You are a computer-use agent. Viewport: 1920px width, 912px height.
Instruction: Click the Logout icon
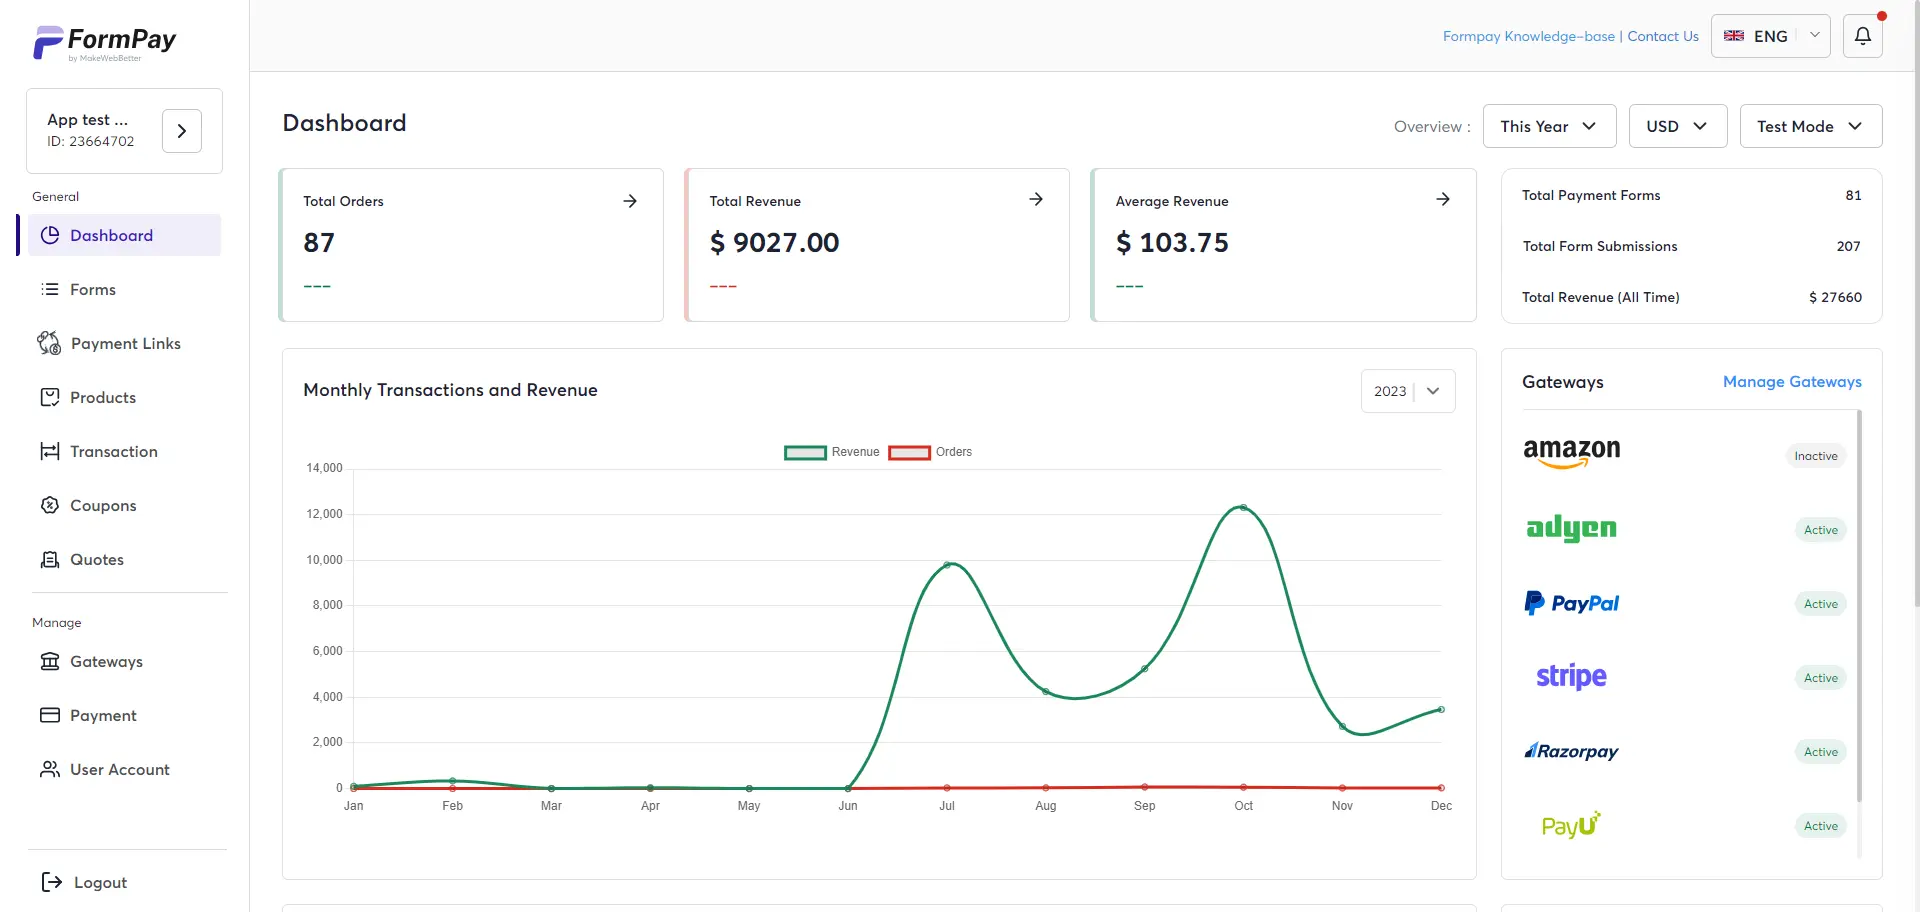[49, 882]
